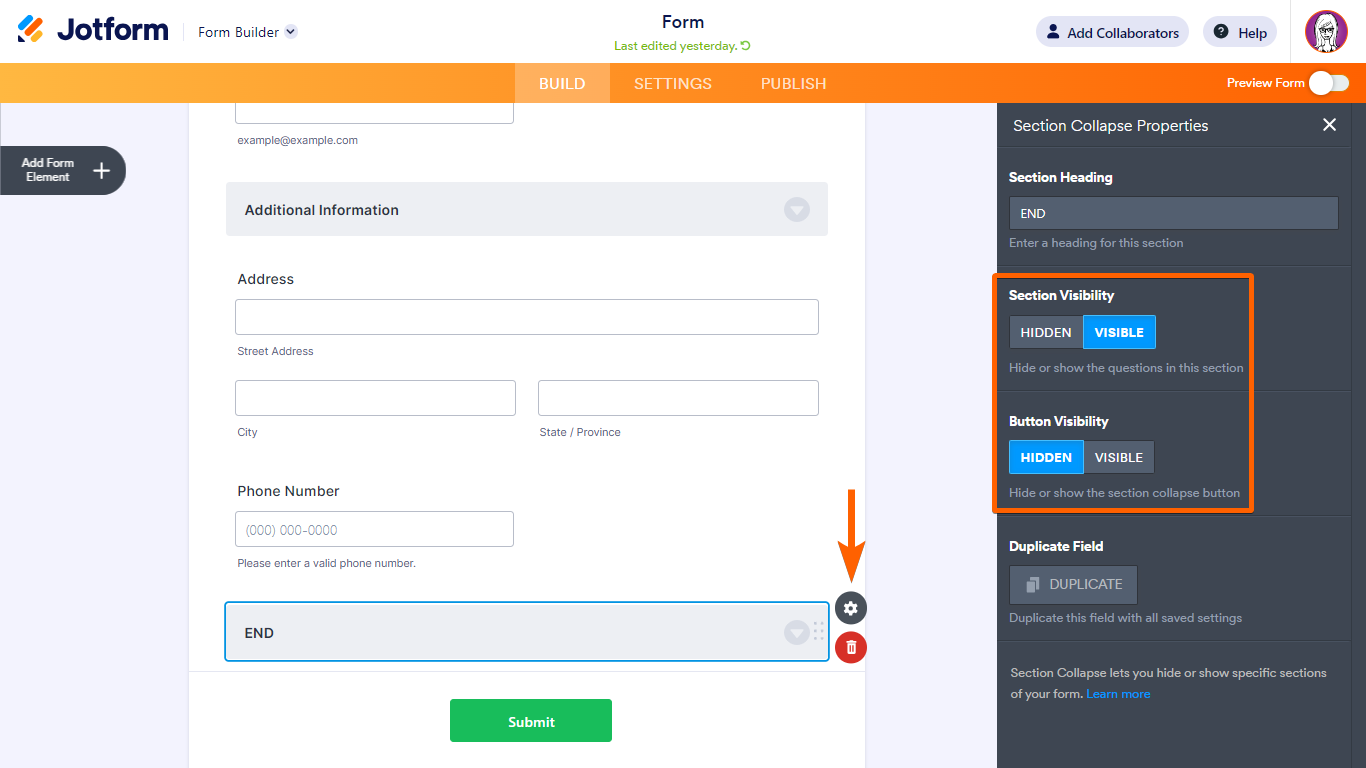This screenshot has height=768, width=1366.
Task: Set Section Visibility to Hidden
Action: pyautogui.click(x=1046, y=332)
